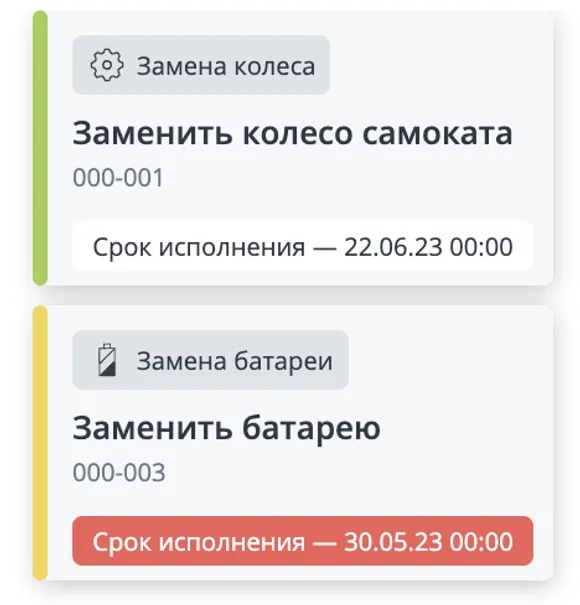Click task number 000-001
This screenshot has height=605, width=580.
point(118,178)
